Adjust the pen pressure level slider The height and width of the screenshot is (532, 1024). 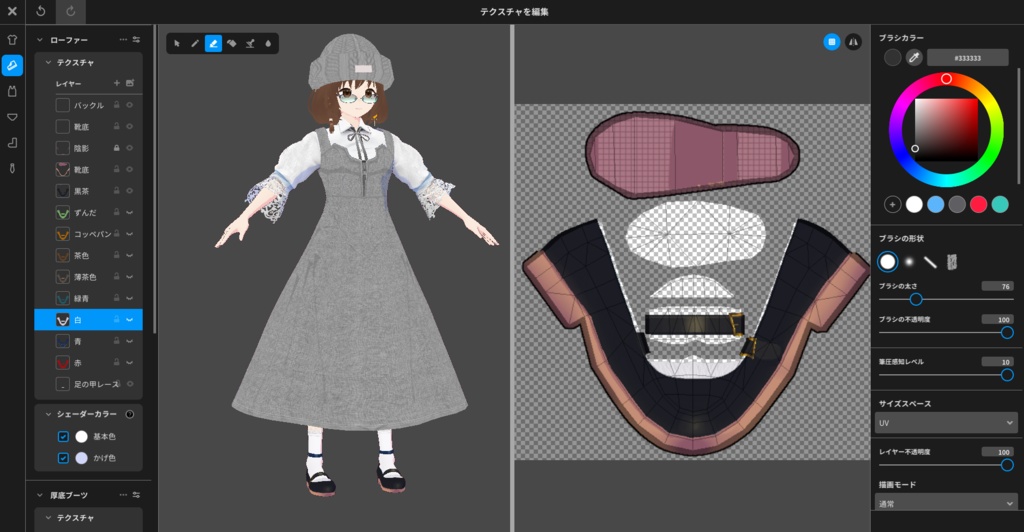pos(1007,375)
